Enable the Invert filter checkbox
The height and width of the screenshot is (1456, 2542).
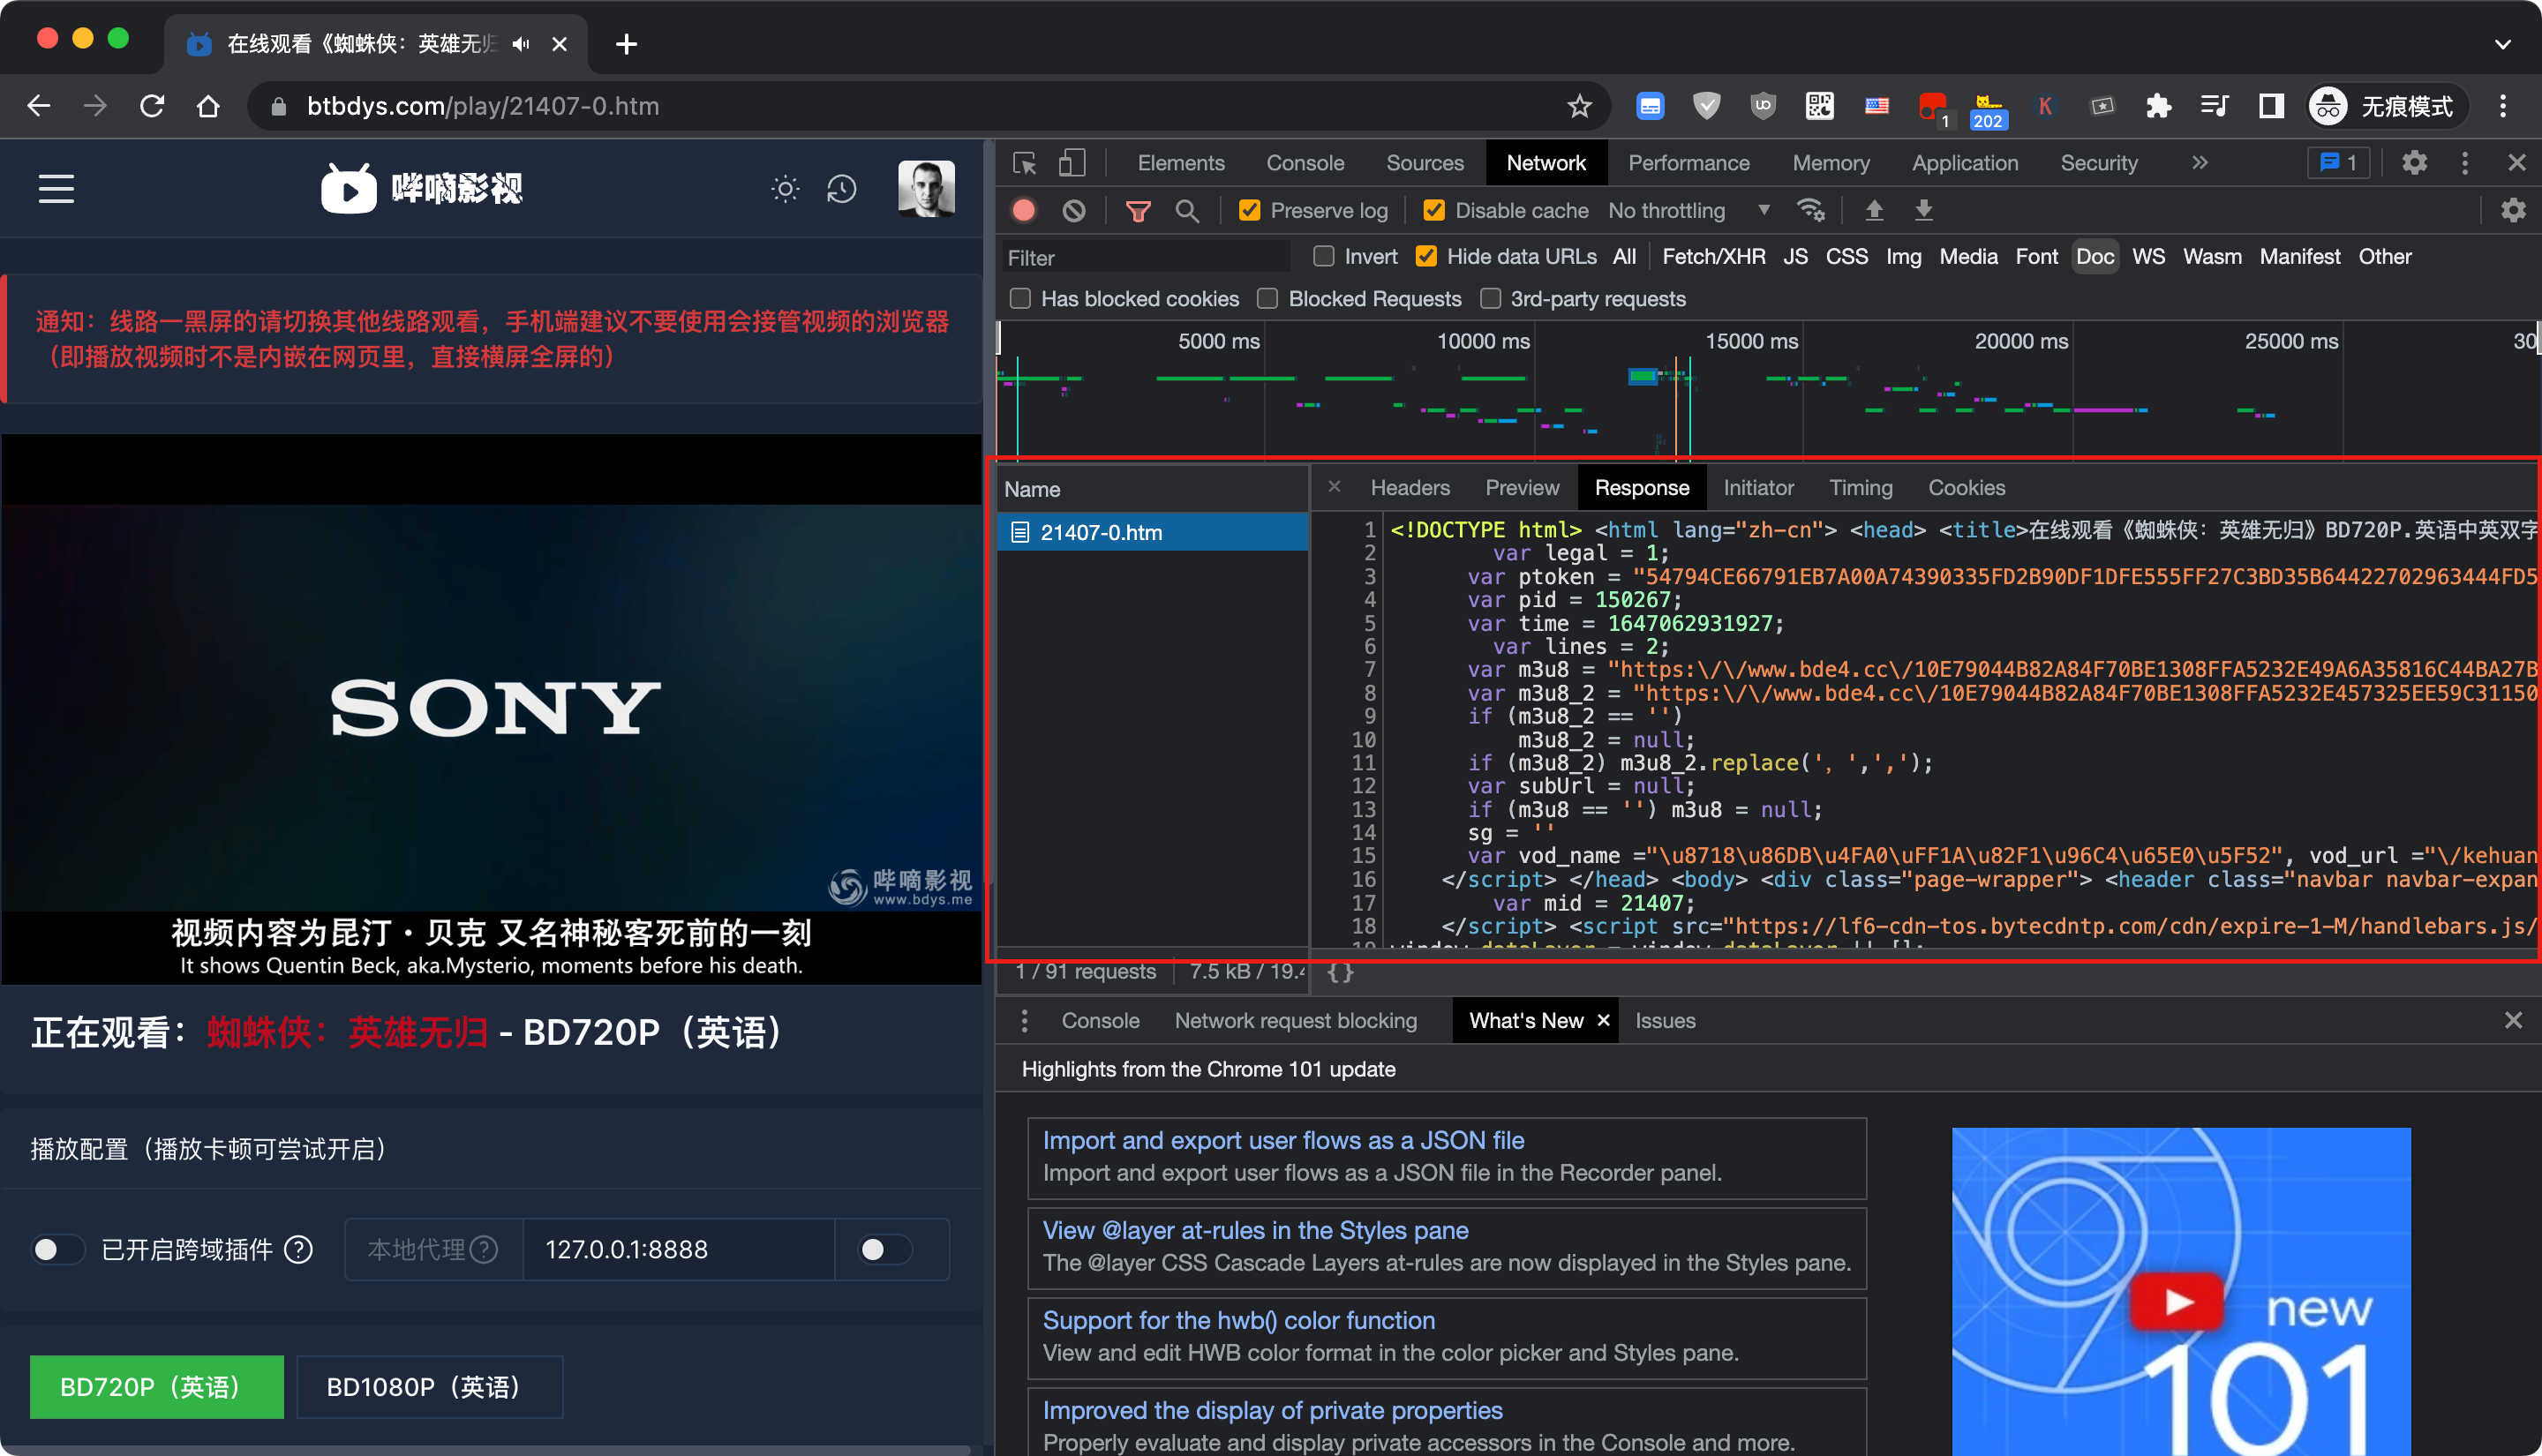click(1323, 257)
